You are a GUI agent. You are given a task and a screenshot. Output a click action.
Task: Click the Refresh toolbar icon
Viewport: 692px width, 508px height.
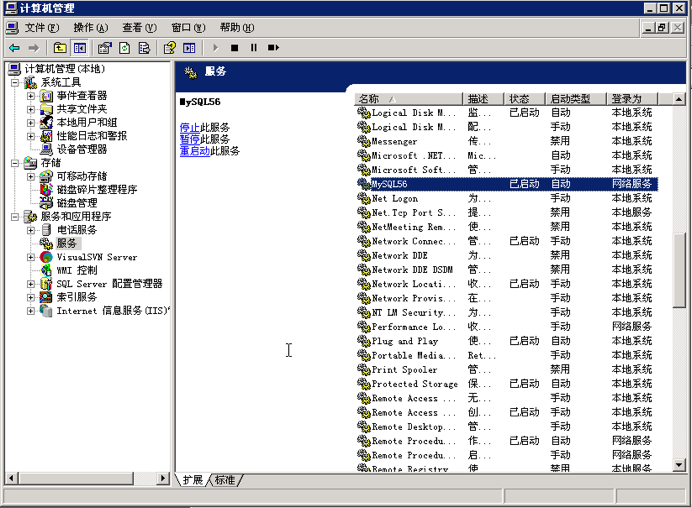pos(125,48)
